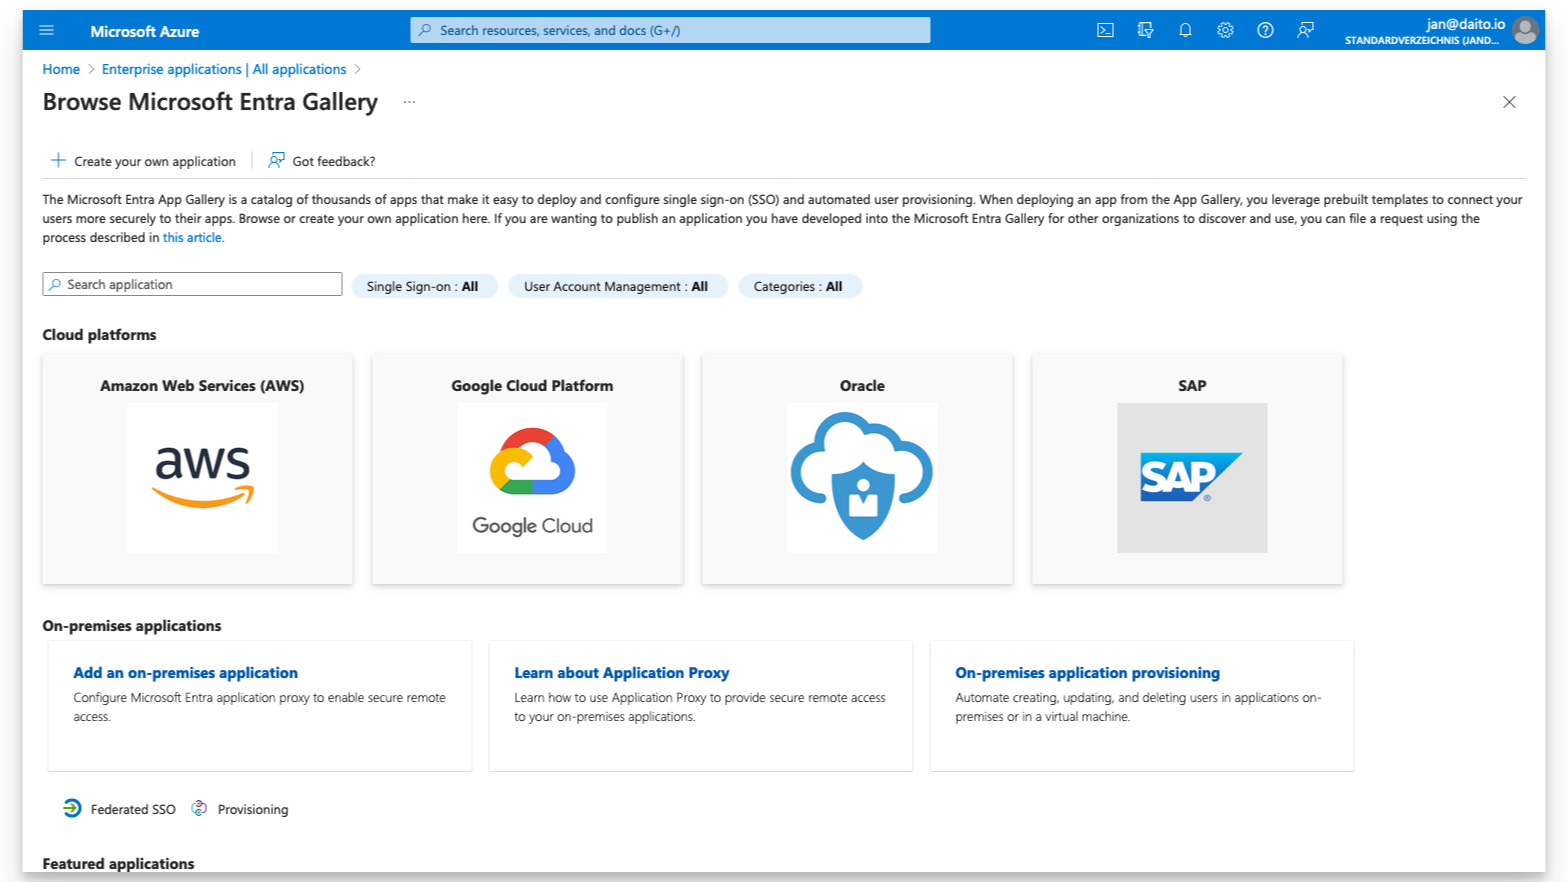
Task: Click the ellipsis next to page title
Action: (409, 102)
